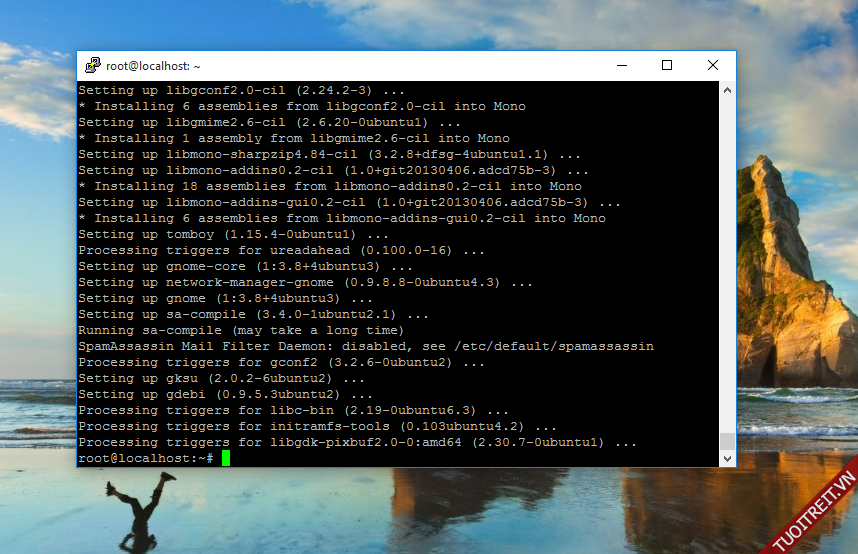Click the root@localhost:~# shell prompt
The image size is (858, 554).
pos(145,458)
